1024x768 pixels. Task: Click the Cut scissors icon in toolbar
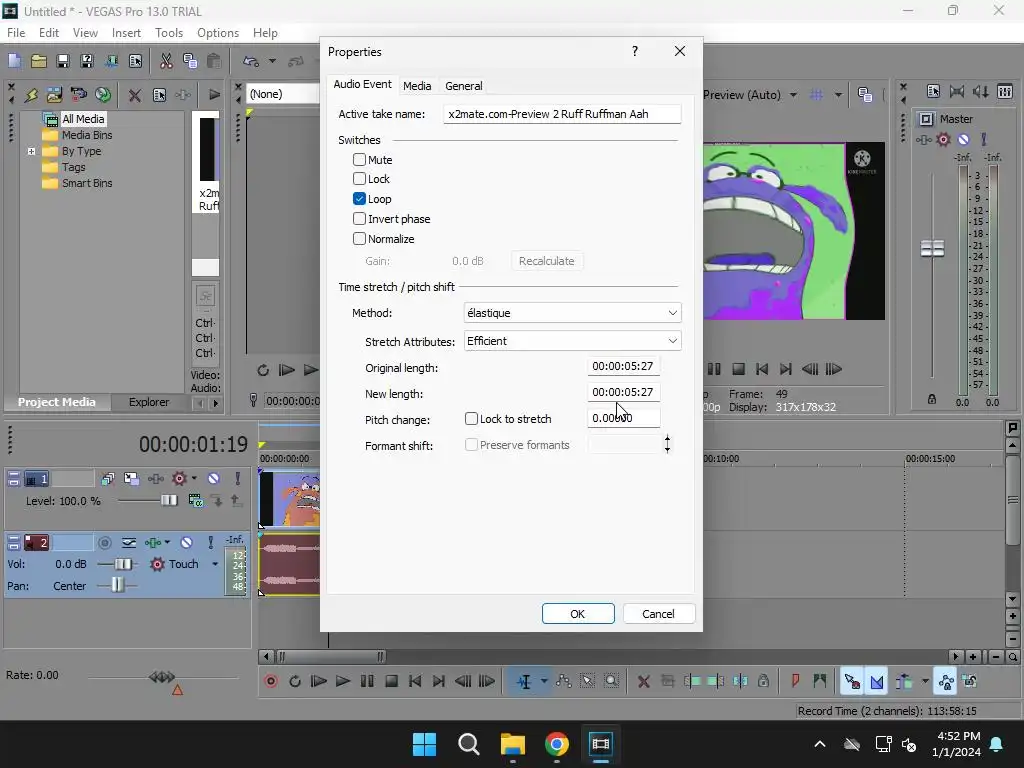click(x=166, y=61)
